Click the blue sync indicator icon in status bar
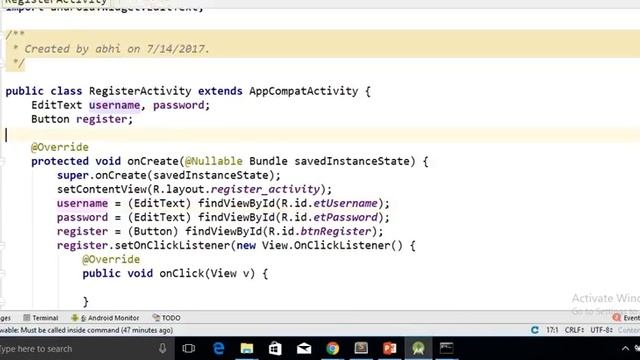Screen dimensions: 640x360 coord(535,330)
